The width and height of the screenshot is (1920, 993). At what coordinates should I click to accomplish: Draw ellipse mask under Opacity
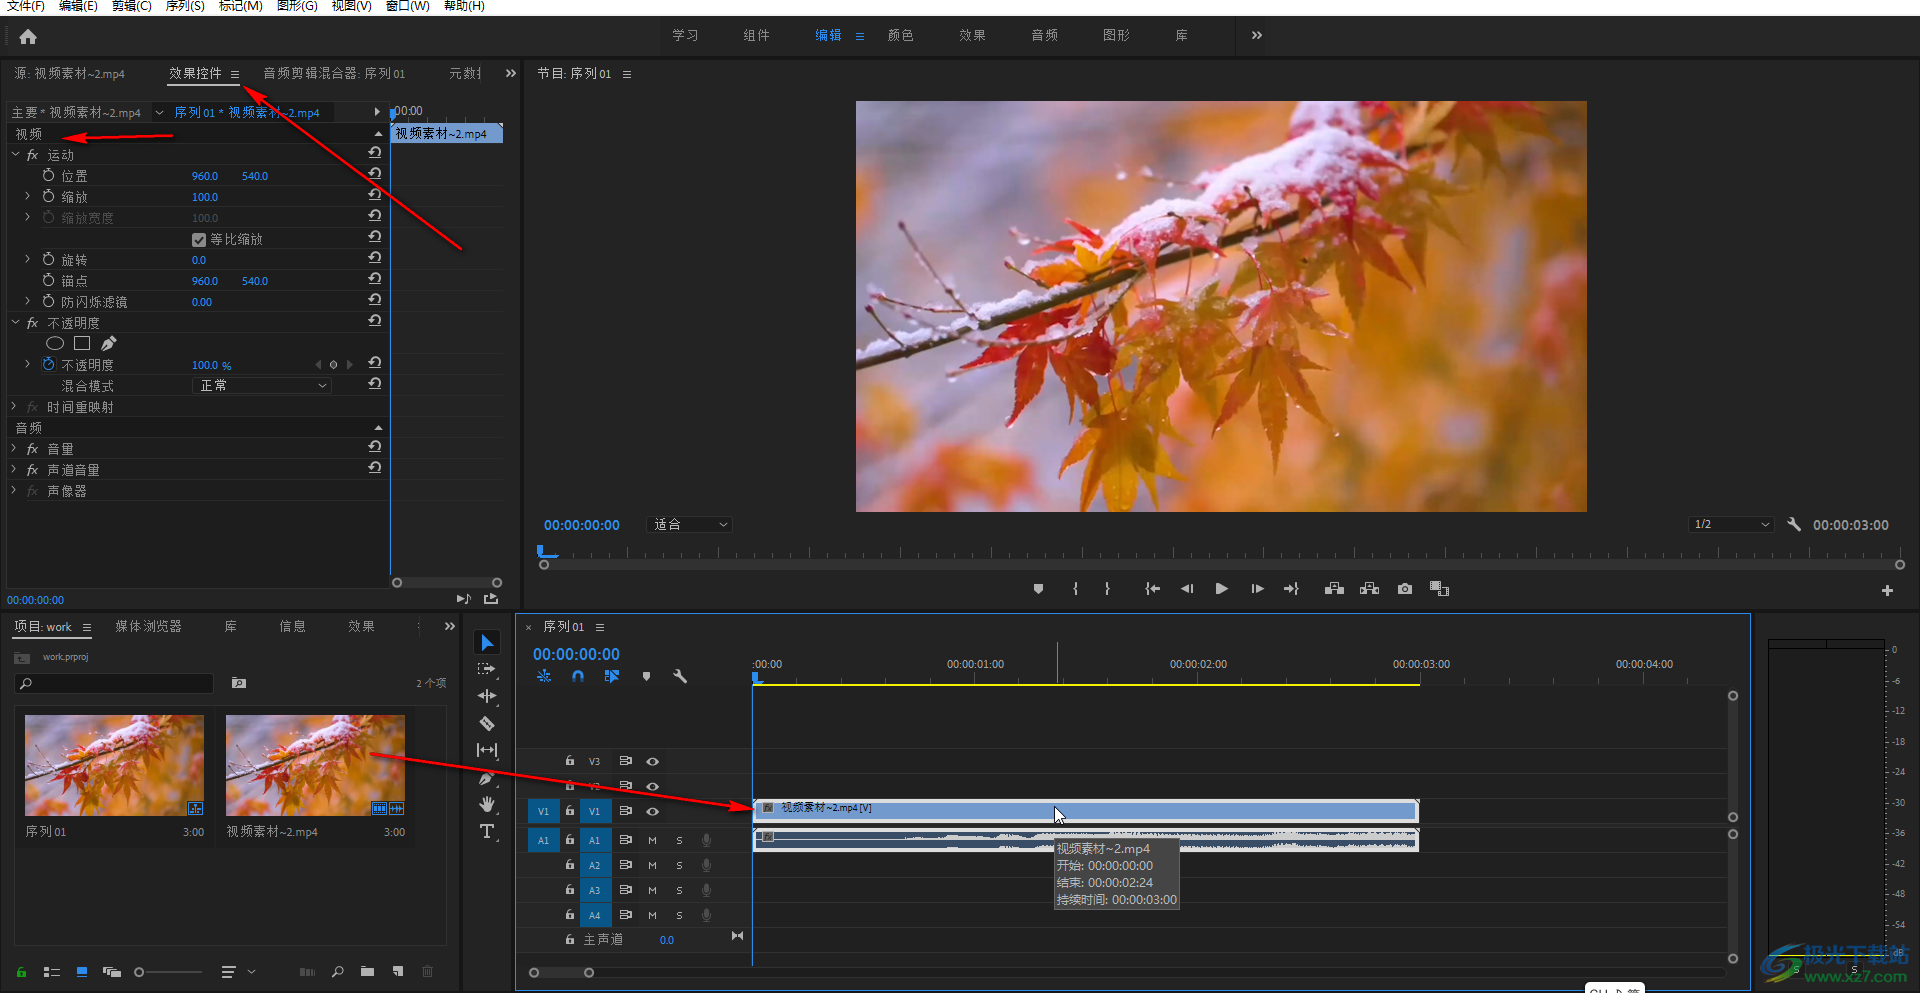pyautogui.click(x=55, y=343)
